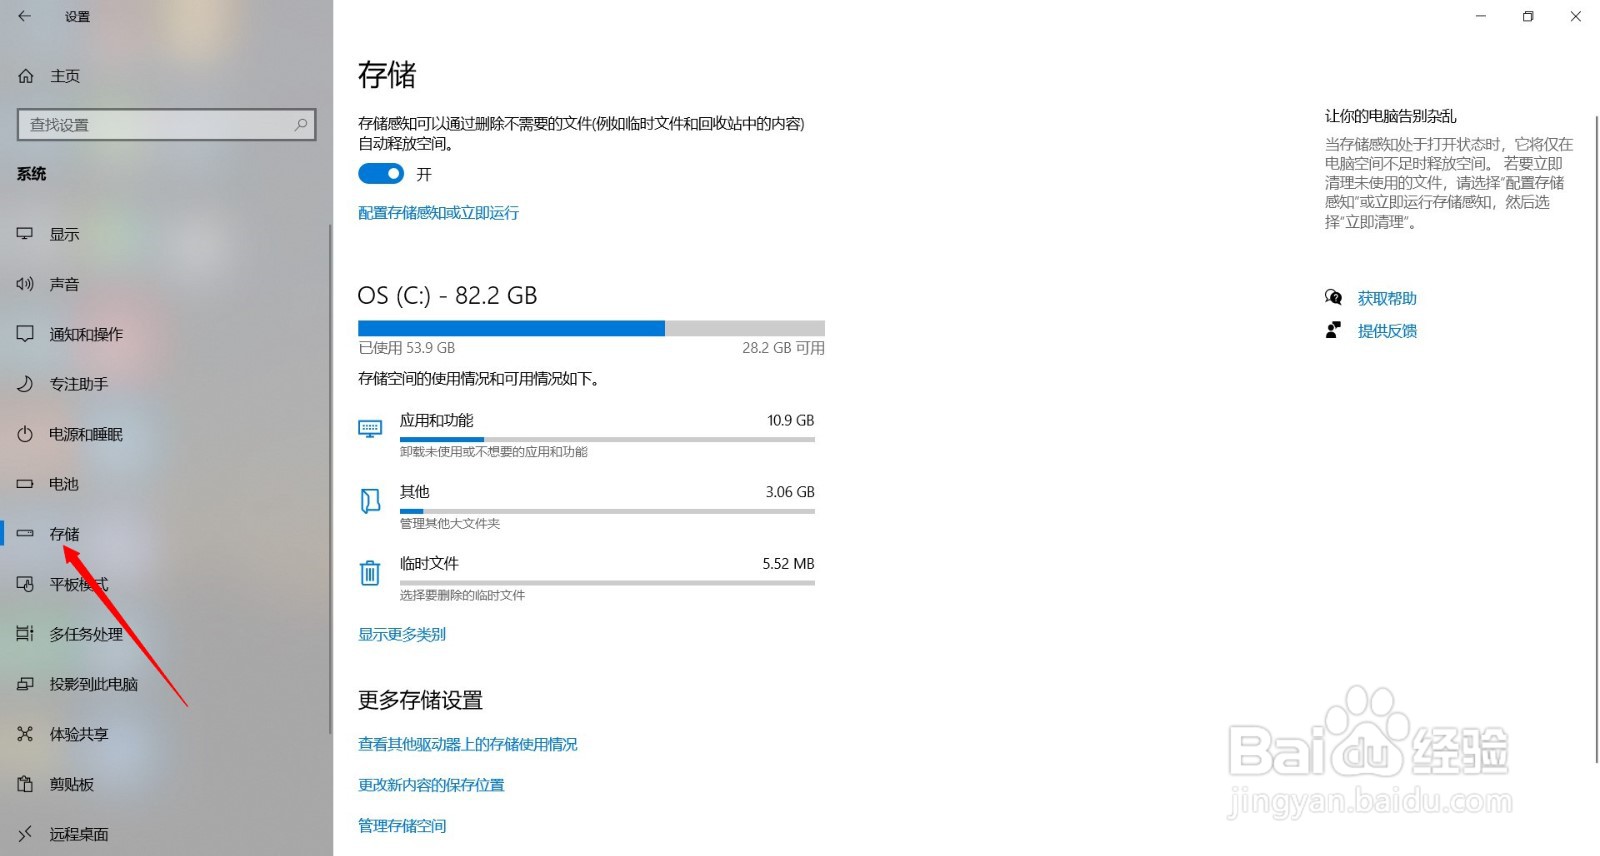Click the power icon beside 电源和睡眠

point(25,434)
